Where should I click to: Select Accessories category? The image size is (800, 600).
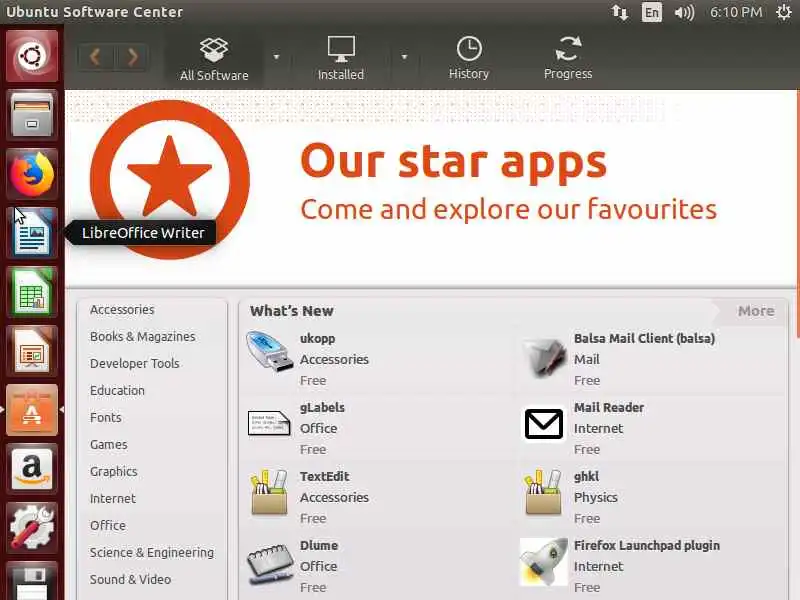tap(122, 310)
